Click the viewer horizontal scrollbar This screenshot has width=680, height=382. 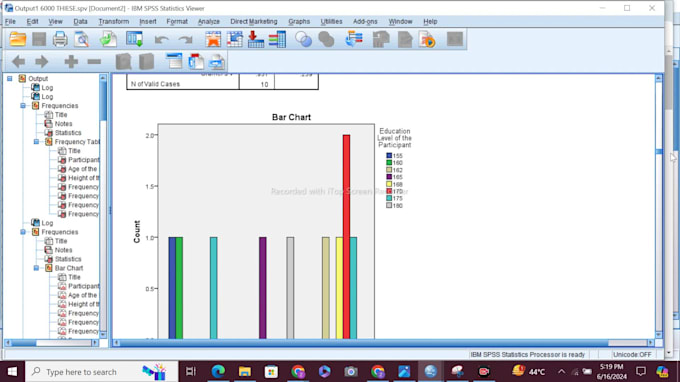click(384, 343)
